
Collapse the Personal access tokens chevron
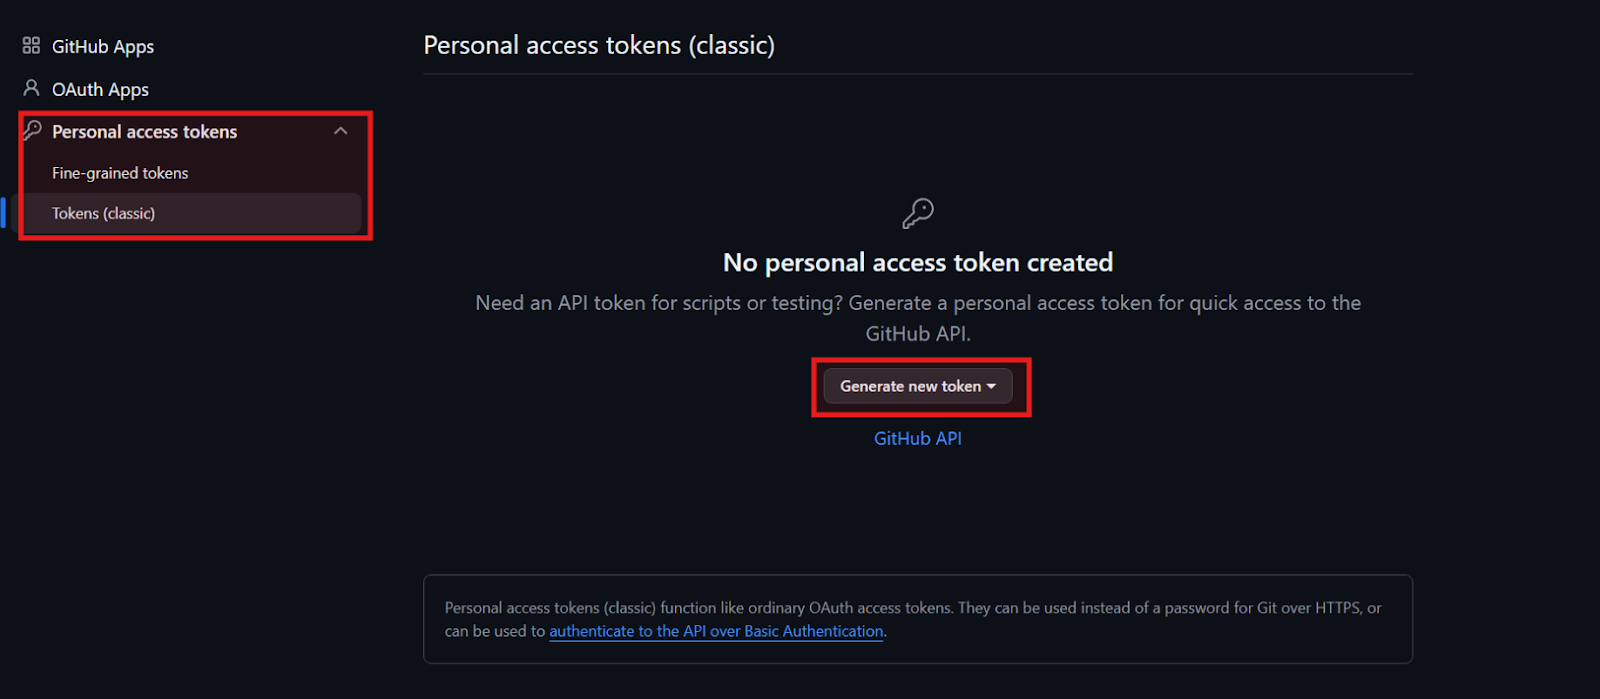pos(341,131)
